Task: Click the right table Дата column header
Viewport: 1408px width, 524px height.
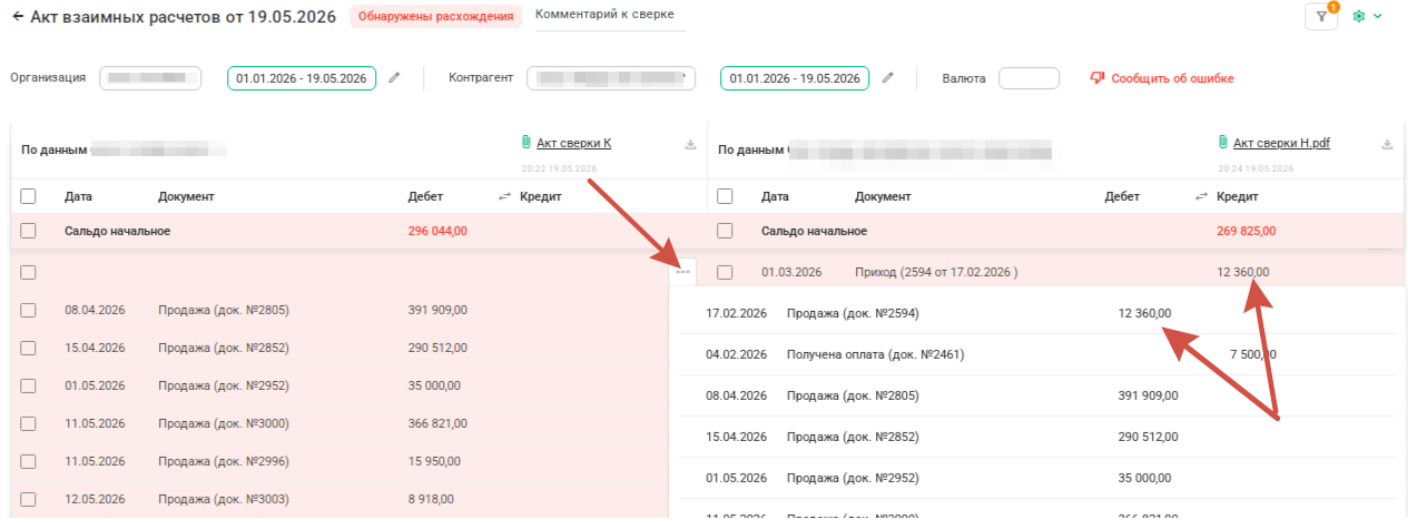Action: (x=775, y=197)
